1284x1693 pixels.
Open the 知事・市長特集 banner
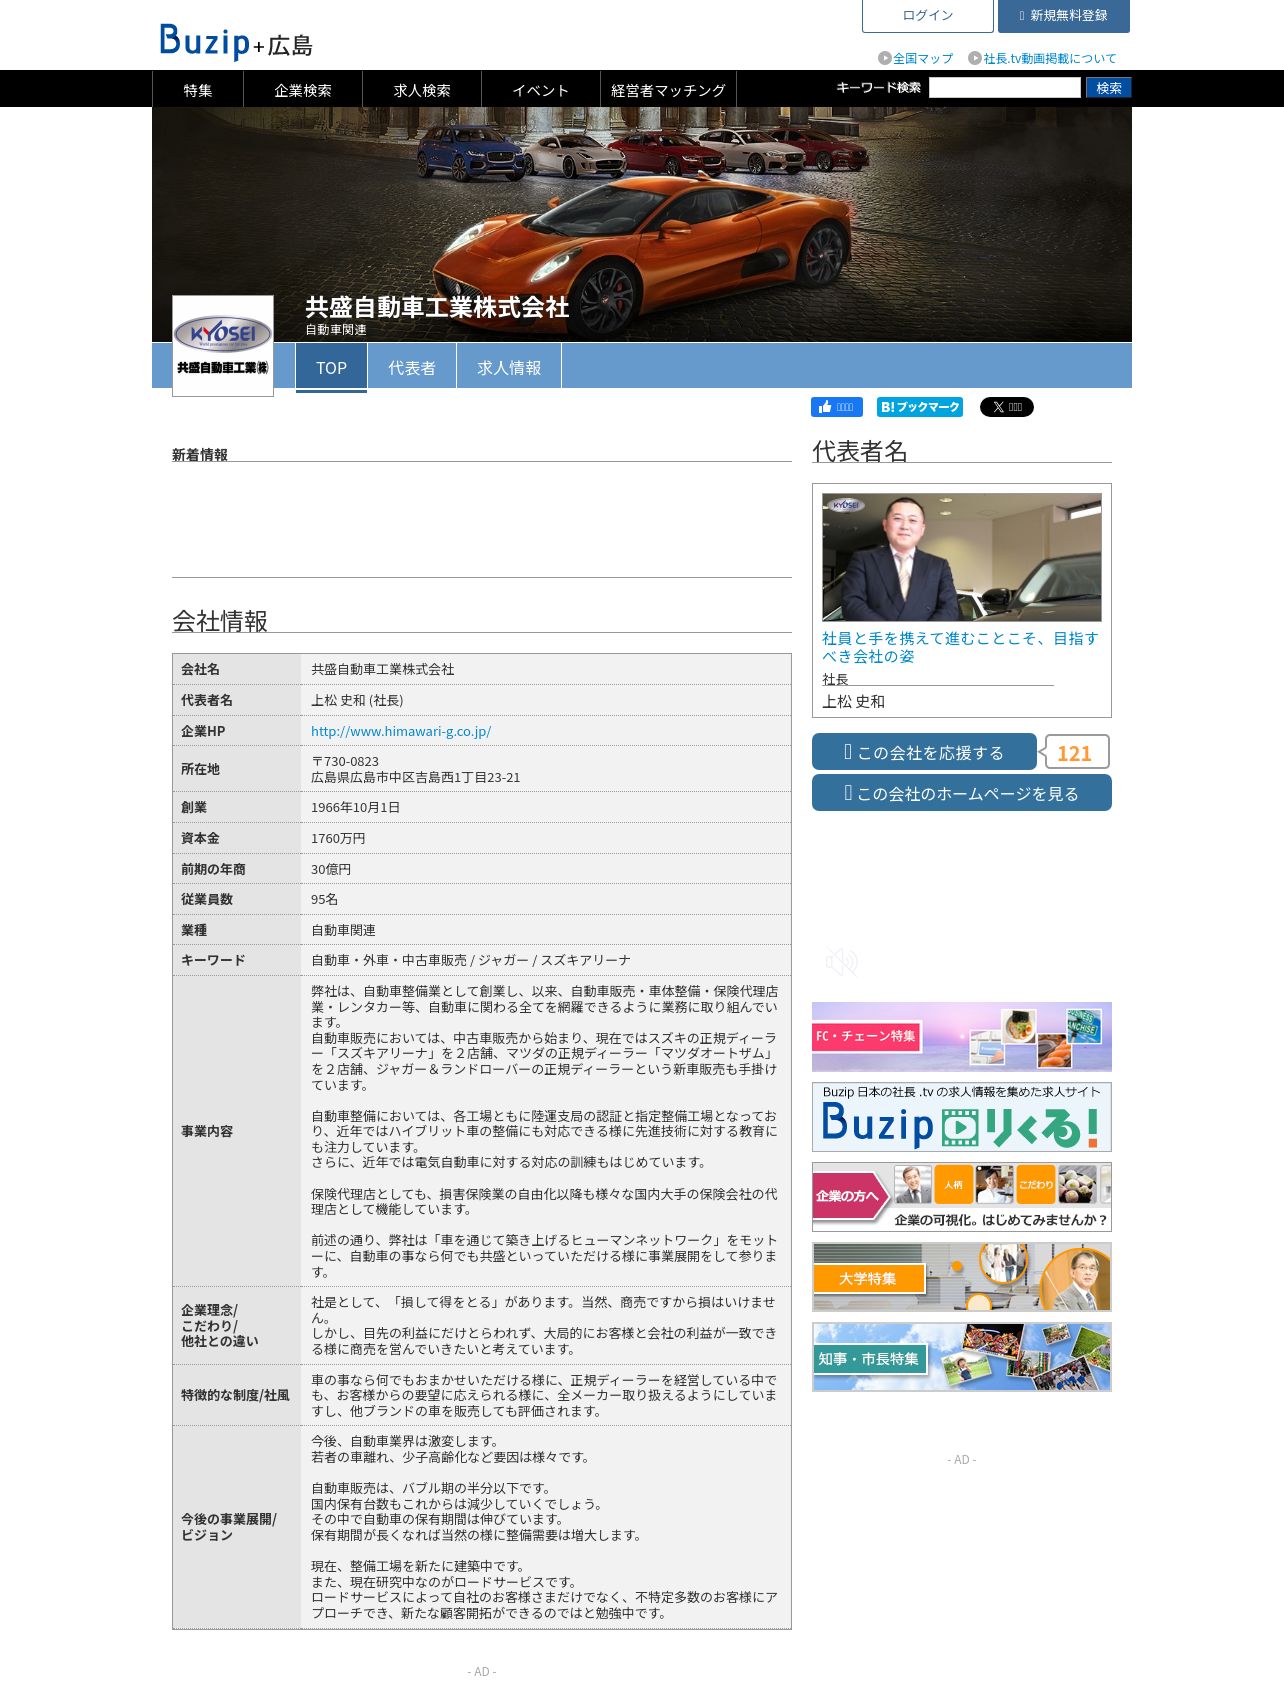[962, 1357]
